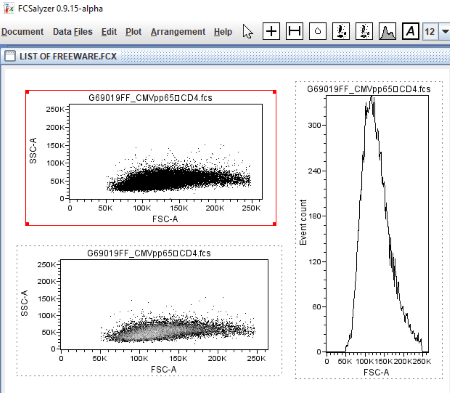Select the text annotation tool

(x=410, y=31)
